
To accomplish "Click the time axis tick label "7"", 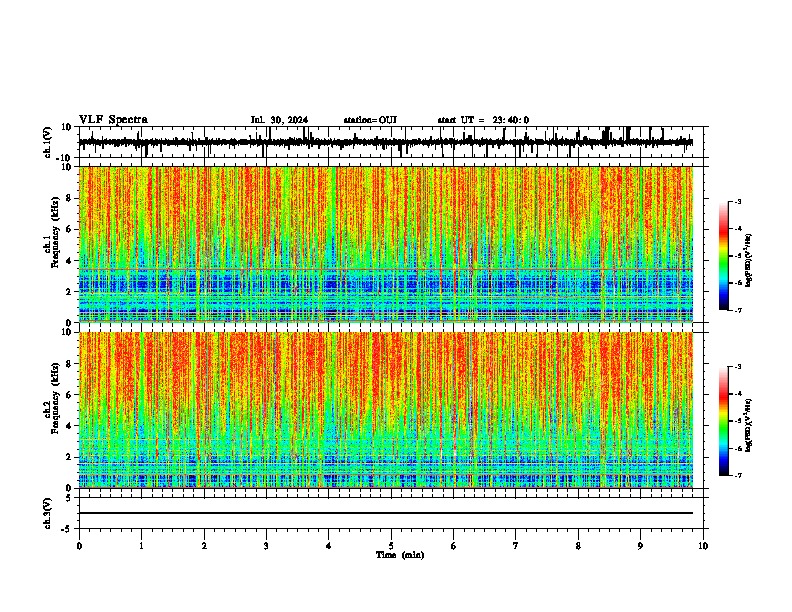I will 516,546.
